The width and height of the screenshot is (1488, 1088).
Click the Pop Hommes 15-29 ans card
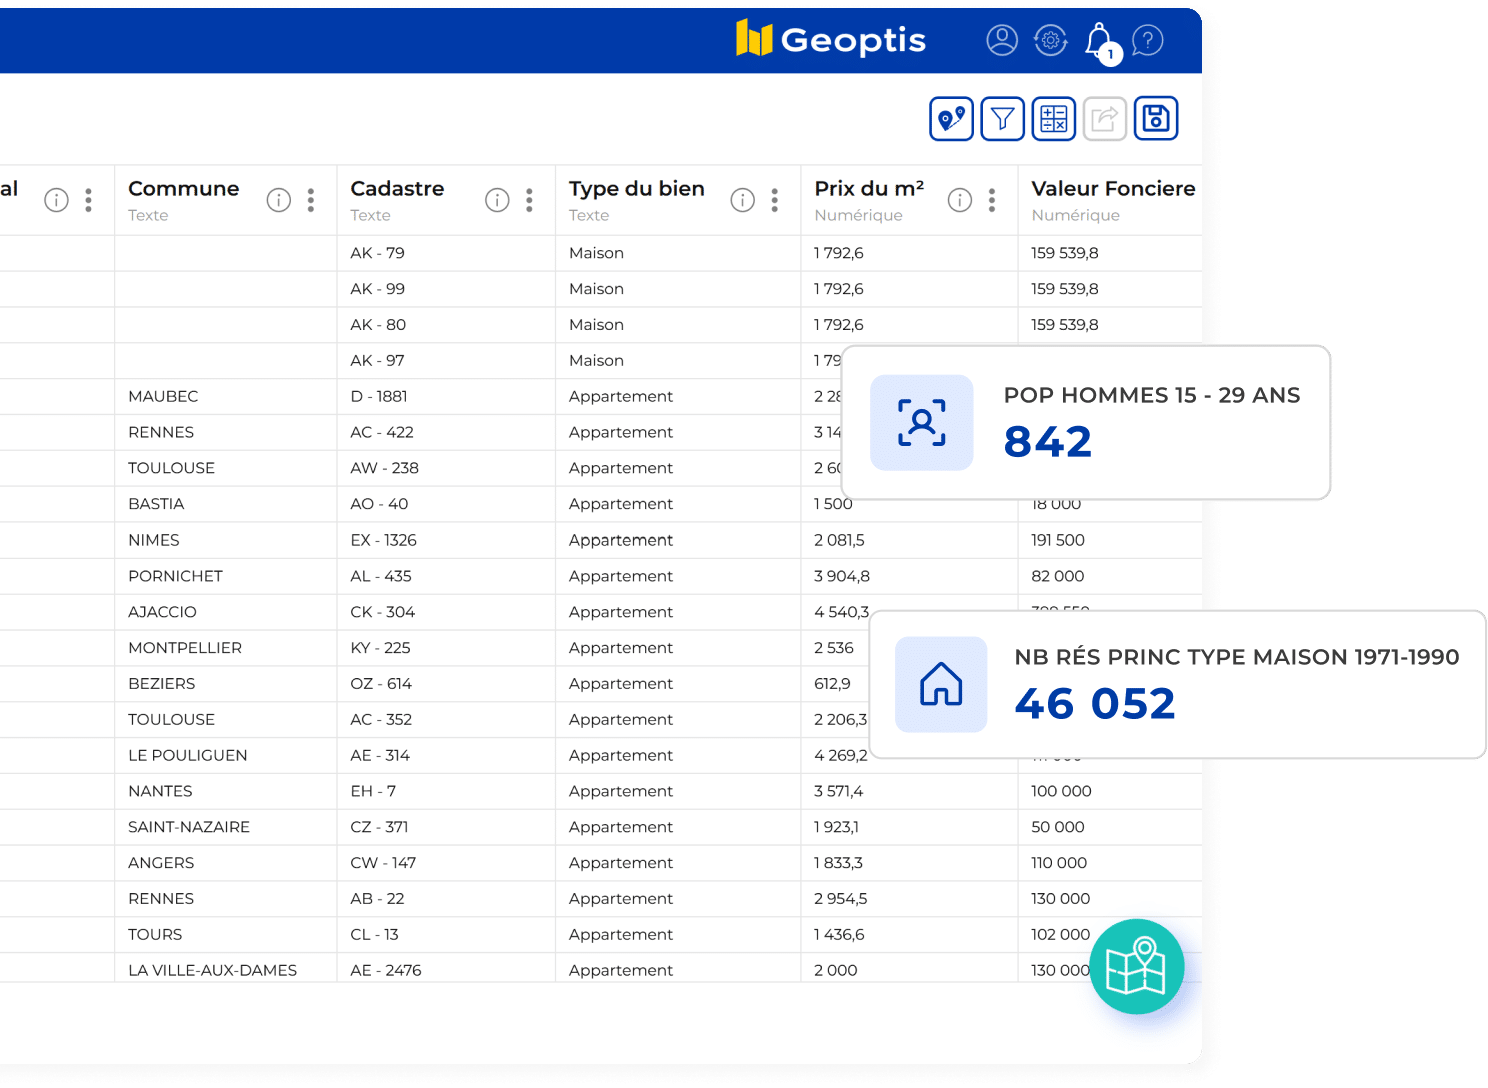pyautogui.click(x=1086, y=423)
